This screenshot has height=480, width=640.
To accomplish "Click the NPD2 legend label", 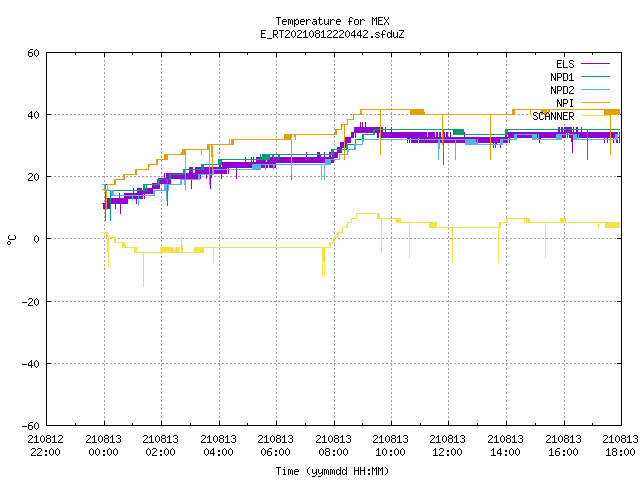I will pos(562,90).
